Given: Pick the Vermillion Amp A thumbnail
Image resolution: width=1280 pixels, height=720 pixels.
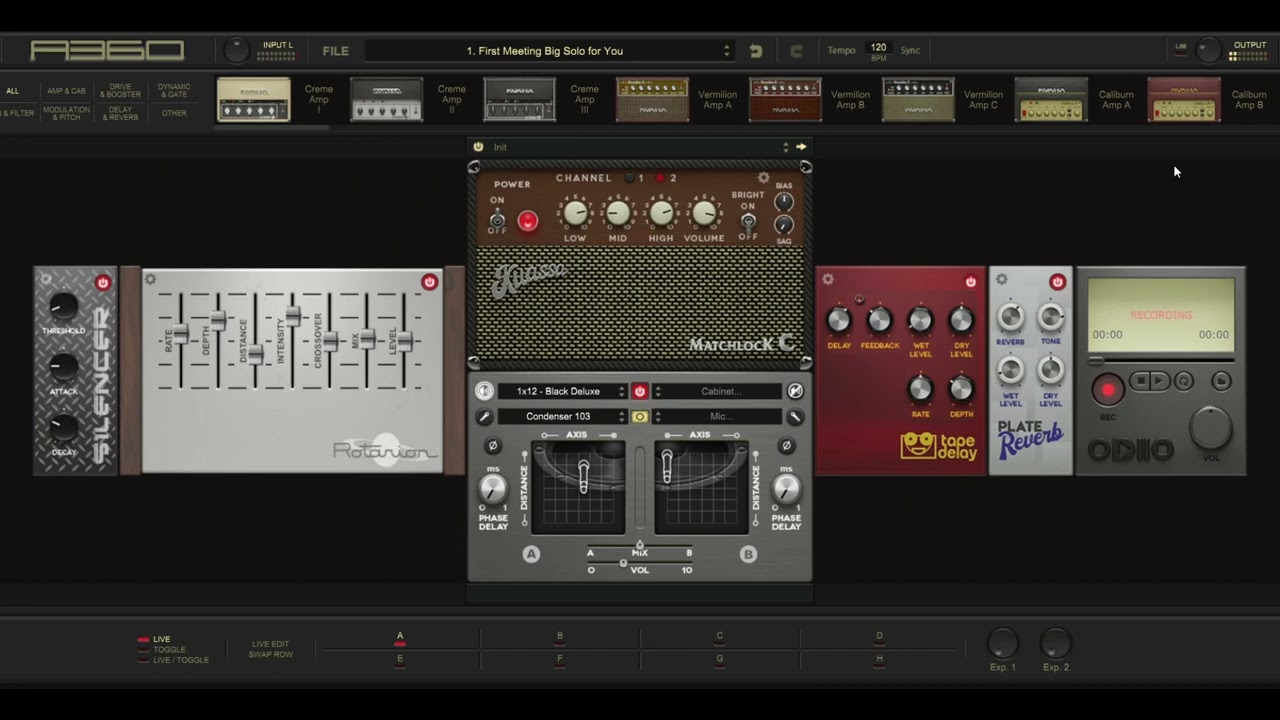Looking at the screenshot, I should pyautogui.click(x=652, y=100).
